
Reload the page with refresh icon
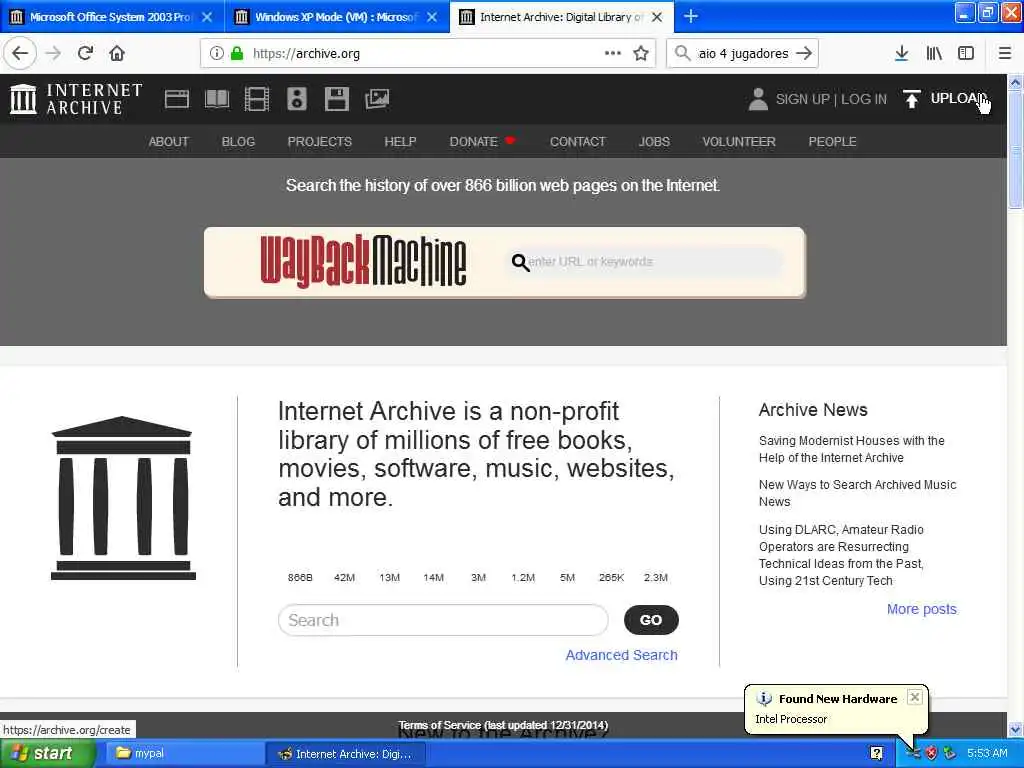(x=86, y=54)
